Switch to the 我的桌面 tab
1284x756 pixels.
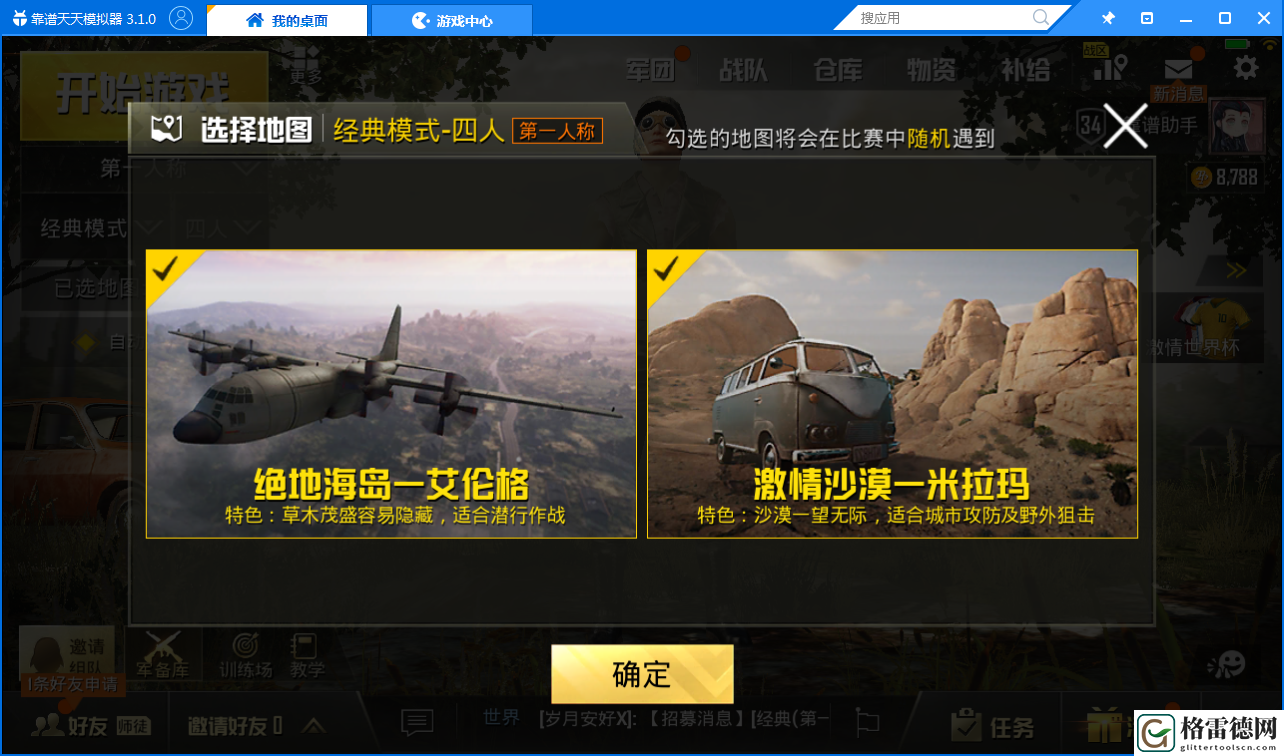pos(287,20)
